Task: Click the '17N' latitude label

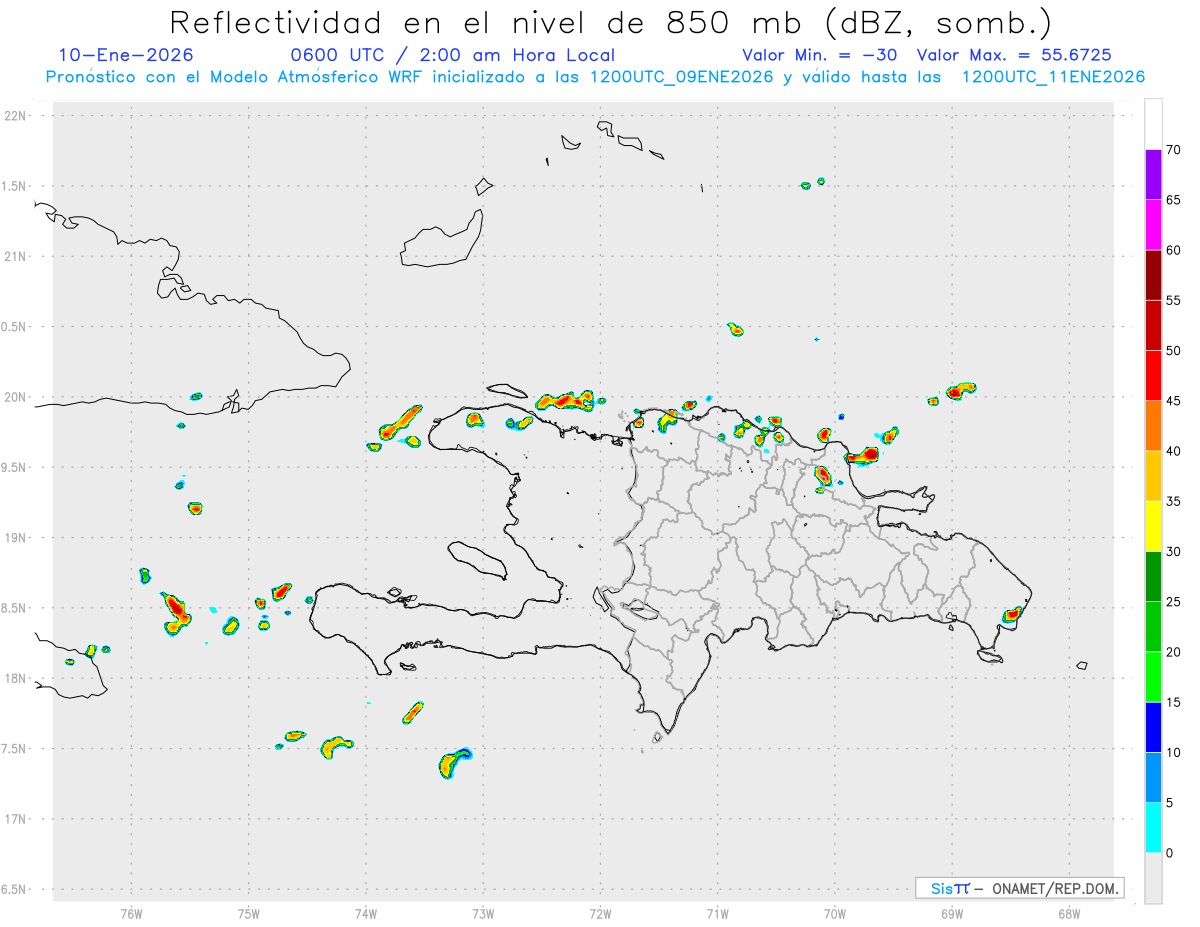Action: coord(17,819)
